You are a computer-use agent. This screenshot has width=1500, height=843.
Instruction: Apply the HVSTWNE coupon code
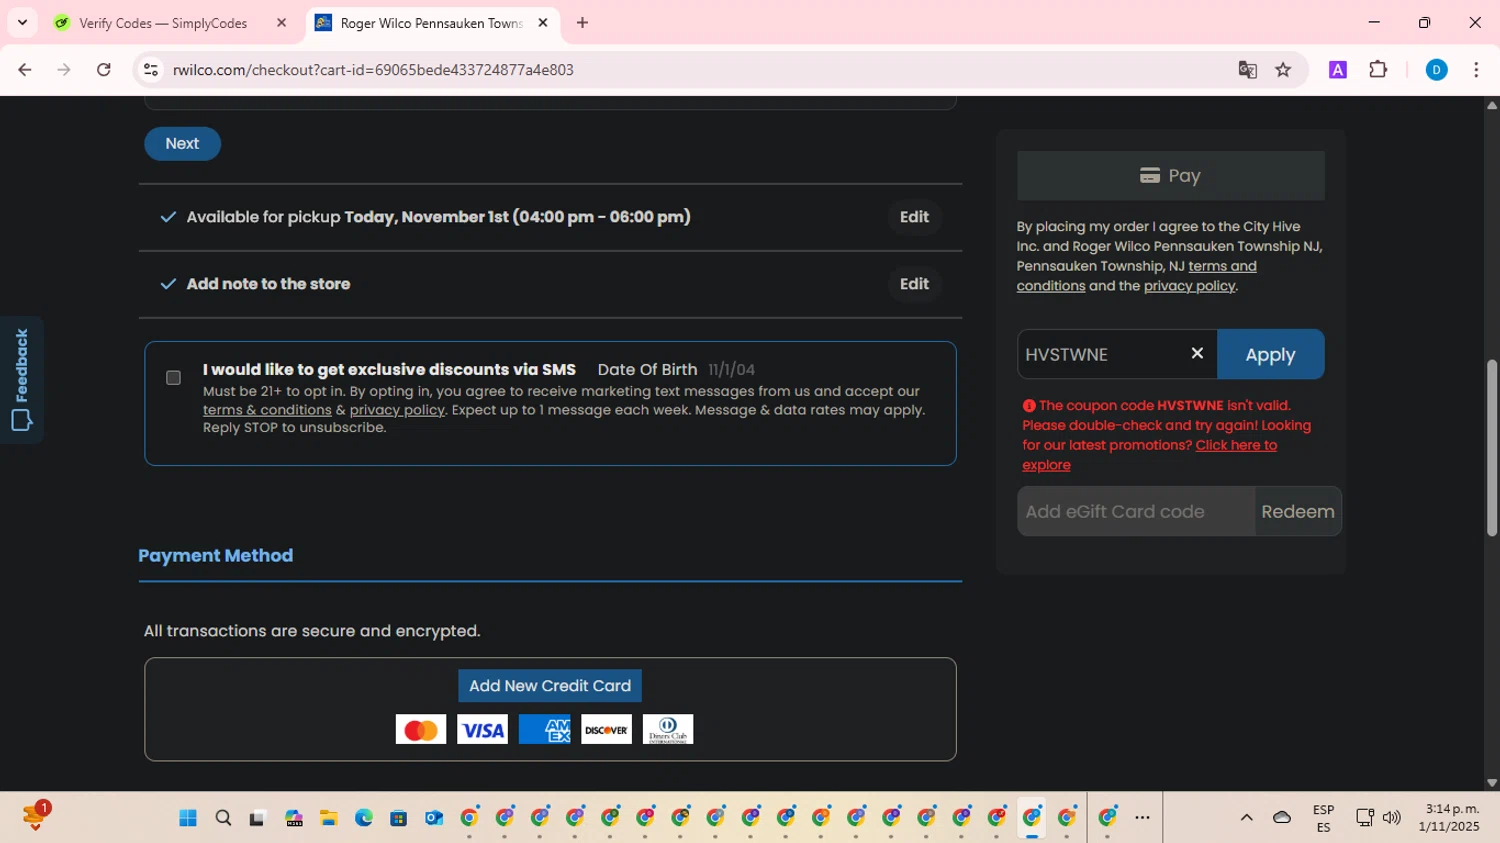[x=1270, y=354]
